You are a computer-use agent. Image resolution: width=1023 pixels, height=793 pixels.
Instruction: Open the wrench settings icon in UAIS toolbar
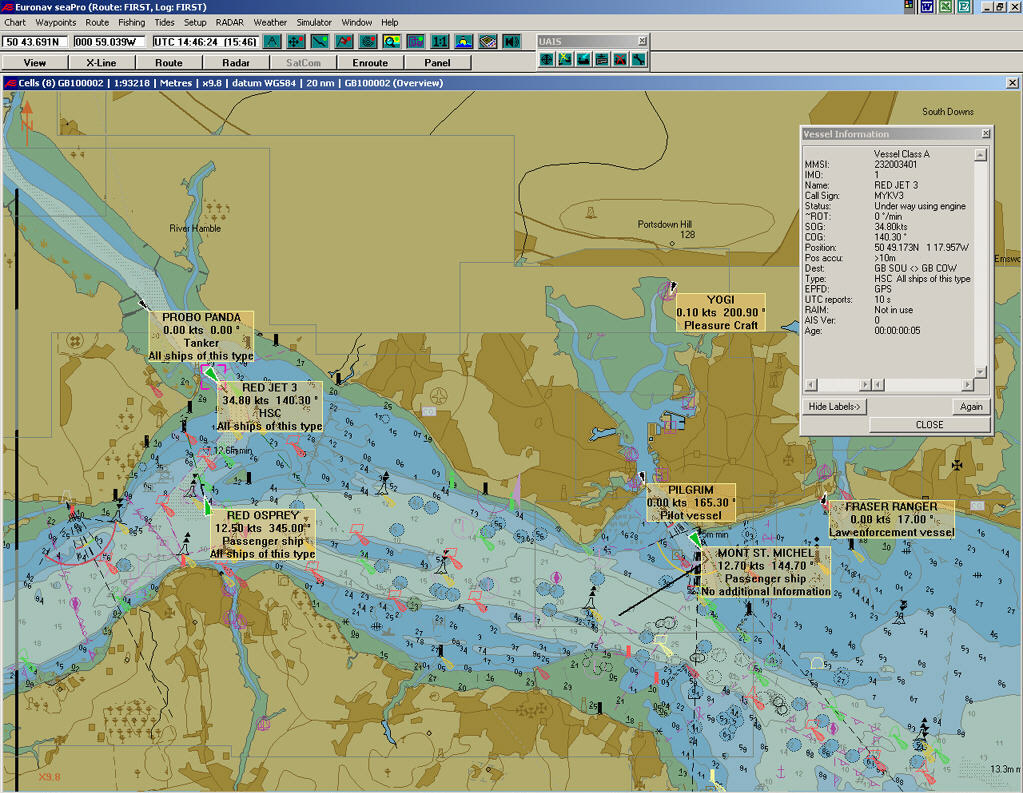pos(638,59)
